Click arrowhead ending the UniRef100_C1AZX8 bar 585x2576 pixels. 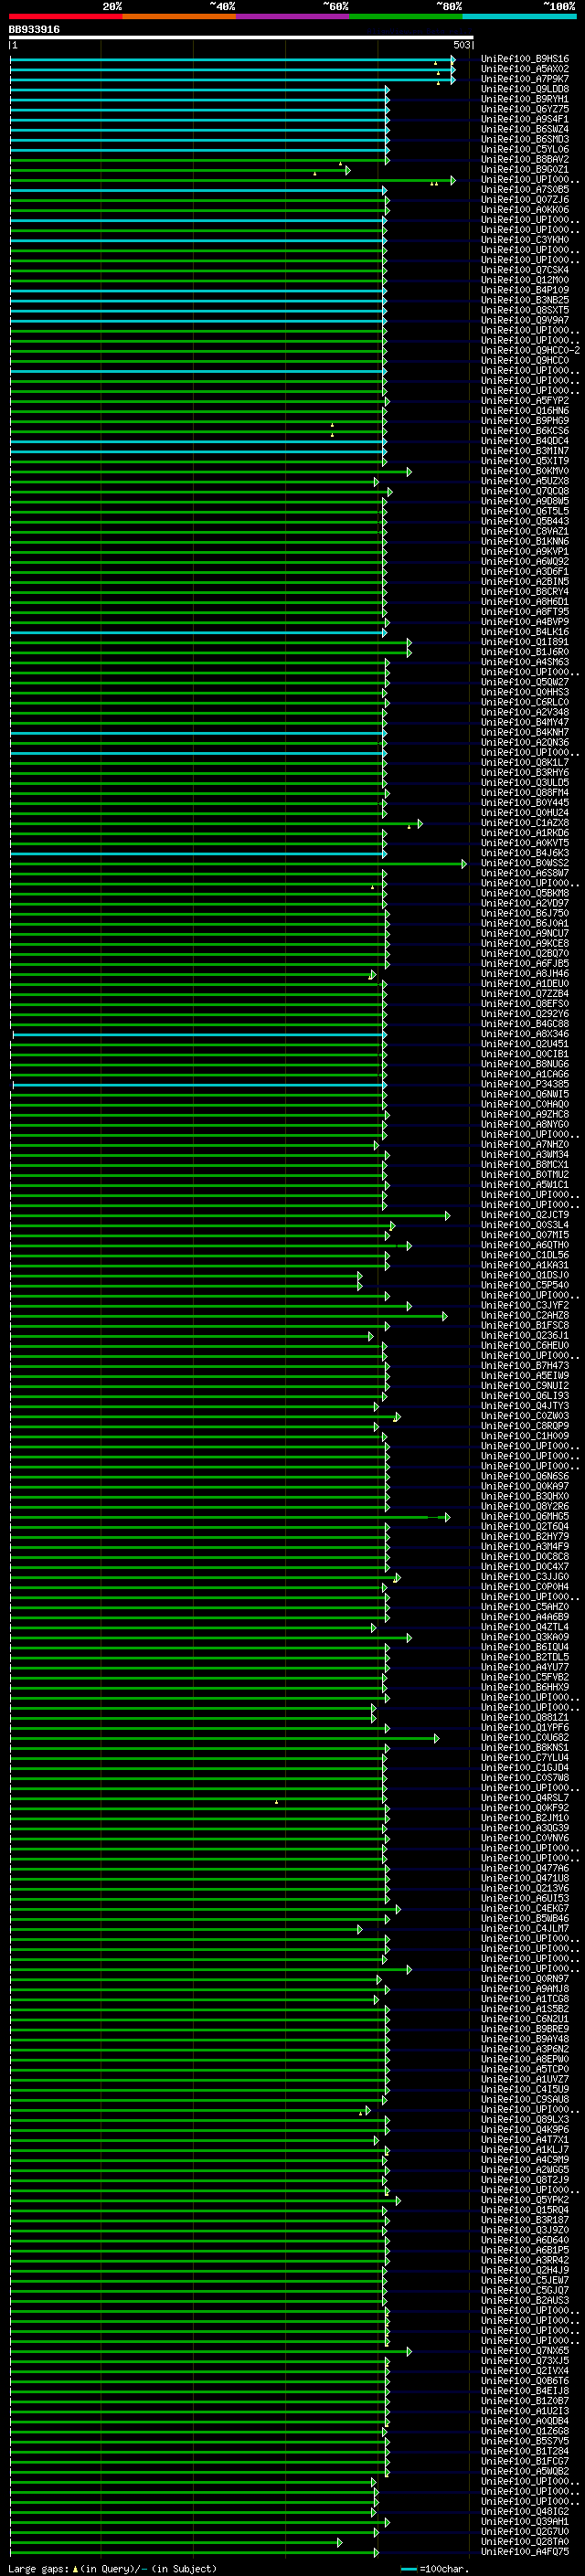pos(420,824)
